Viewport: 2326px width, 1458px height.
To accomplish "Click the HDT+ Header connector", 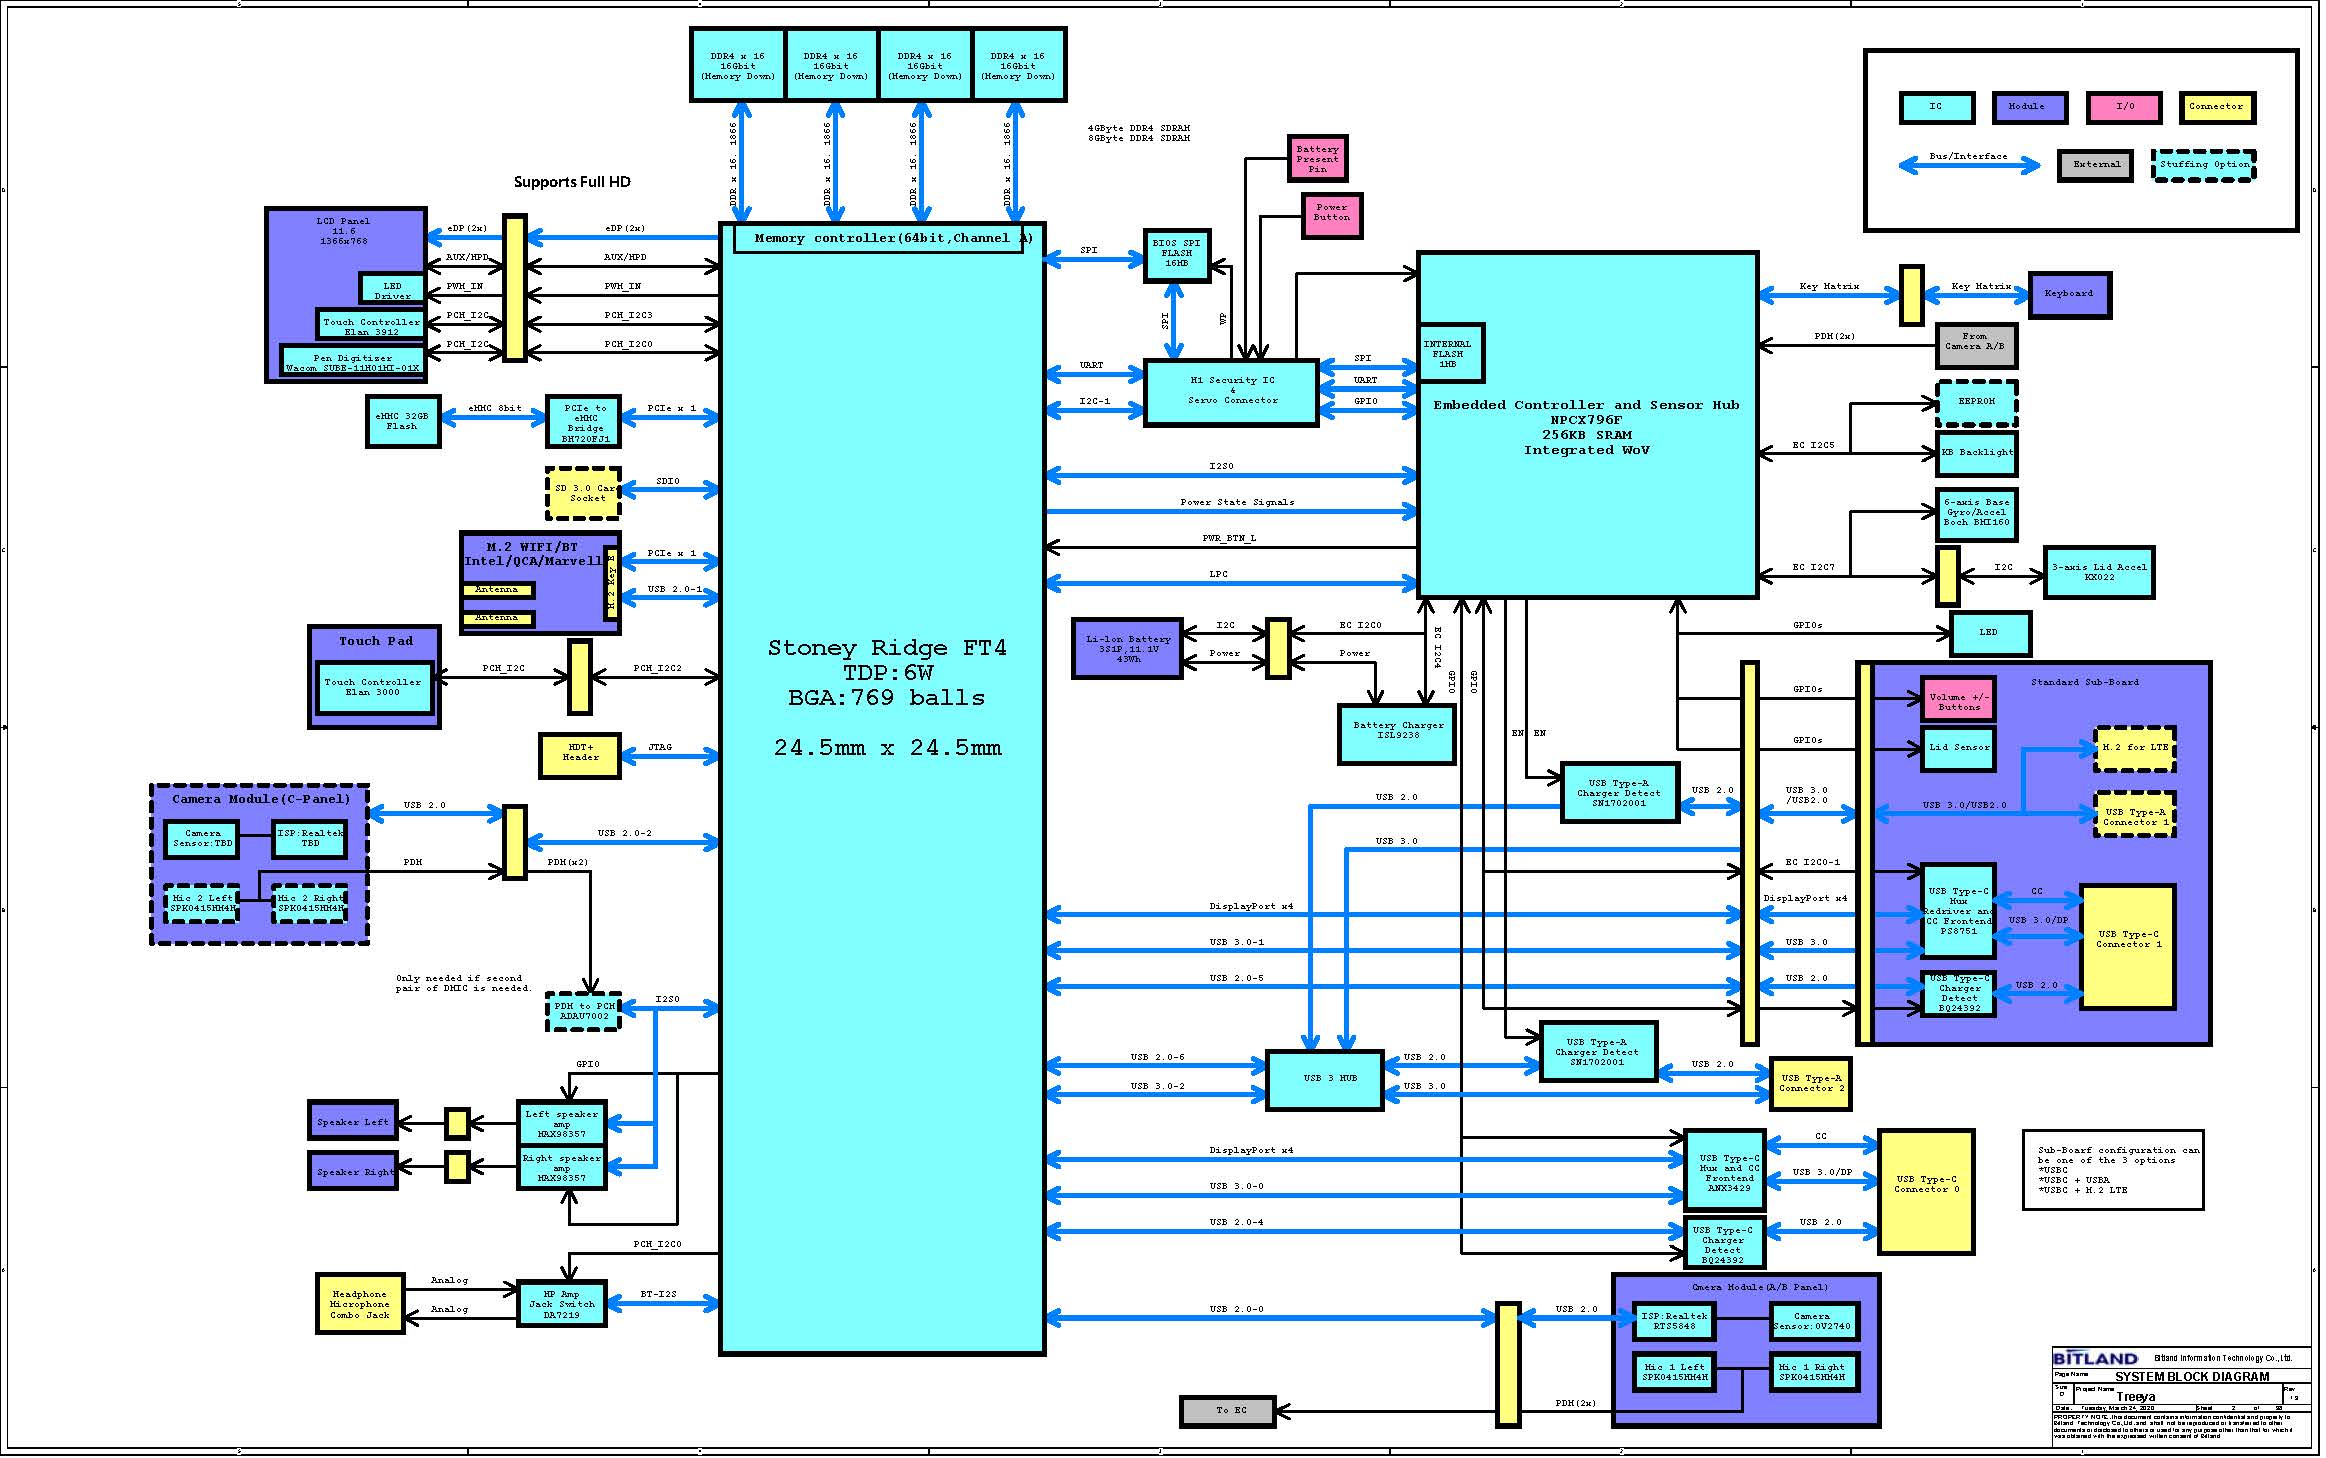I will (580, 754).
